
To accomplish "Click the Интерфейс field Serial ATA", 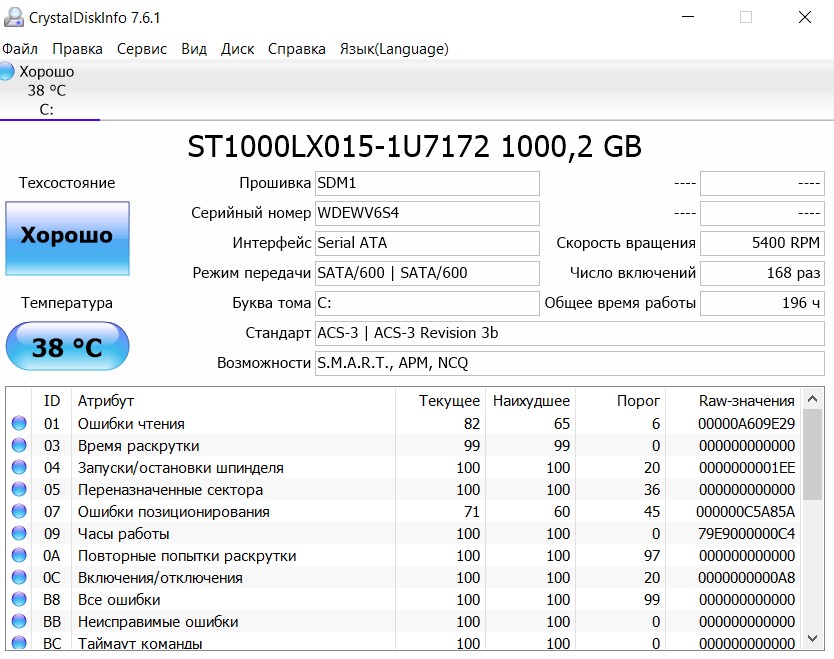I will point(427,243).
